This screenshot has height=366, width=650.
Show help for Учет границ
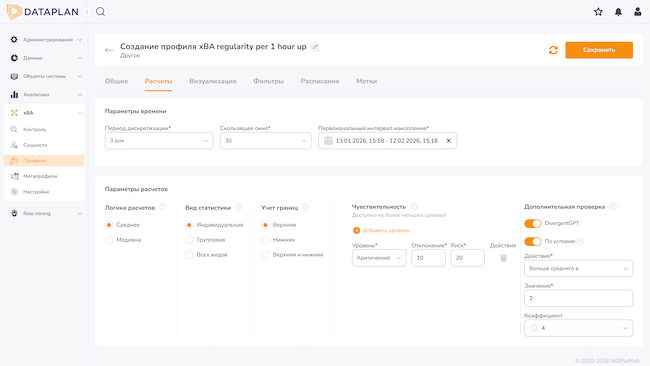coord(306,207)
